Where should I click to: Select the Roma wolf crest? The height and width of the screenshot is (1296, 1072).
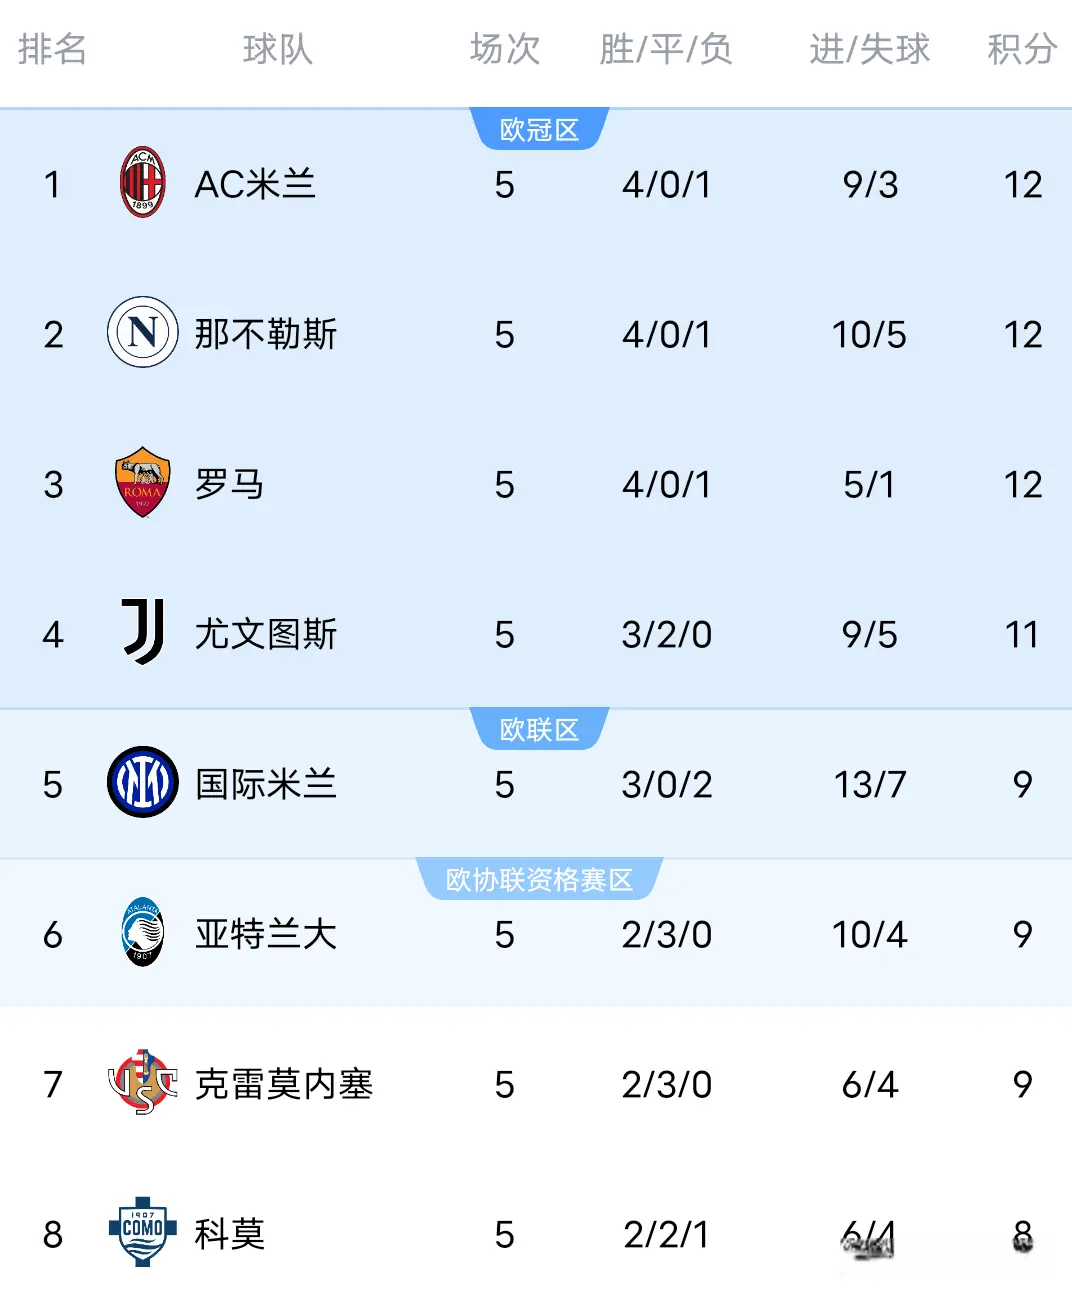pos(142,482)
